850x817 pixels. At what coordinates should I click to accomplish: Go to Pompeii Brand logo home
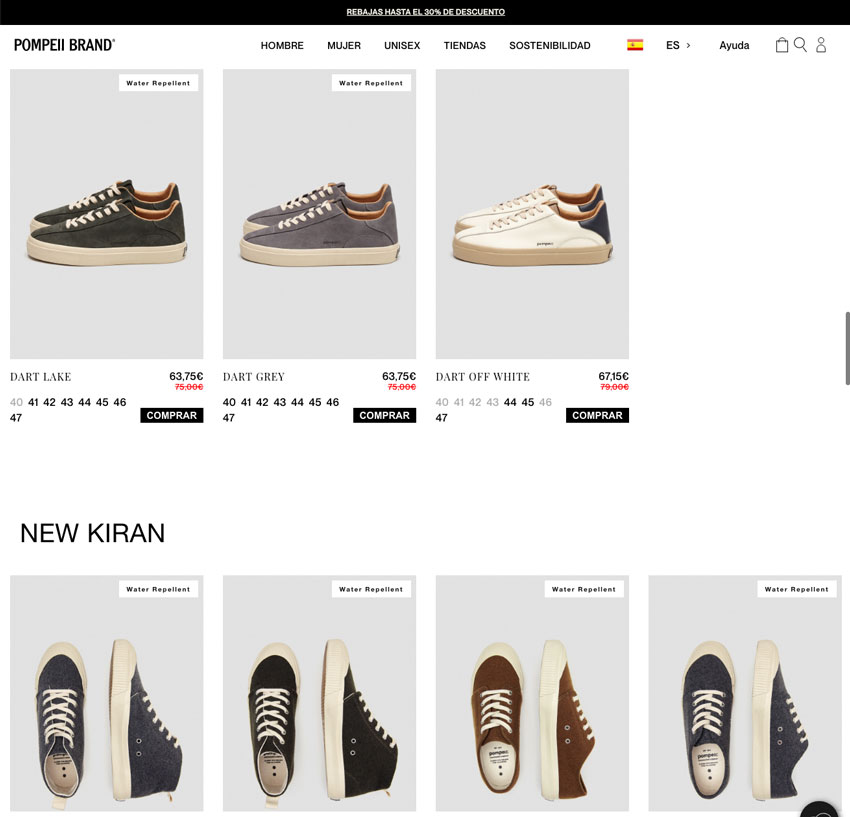click(x=65, y=45)
